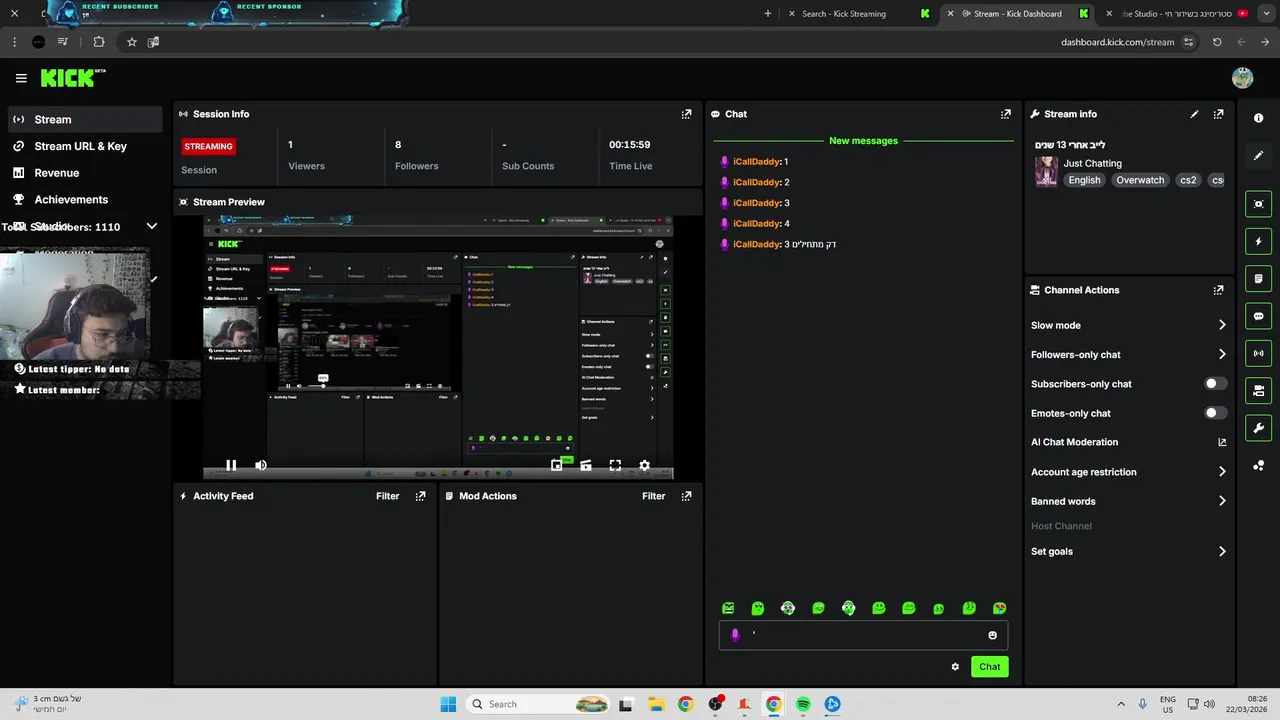The height and width of the screenshot is (720, 1280).
Task: Enter fullscreen in the Stream Preview player
Action: 615,465
